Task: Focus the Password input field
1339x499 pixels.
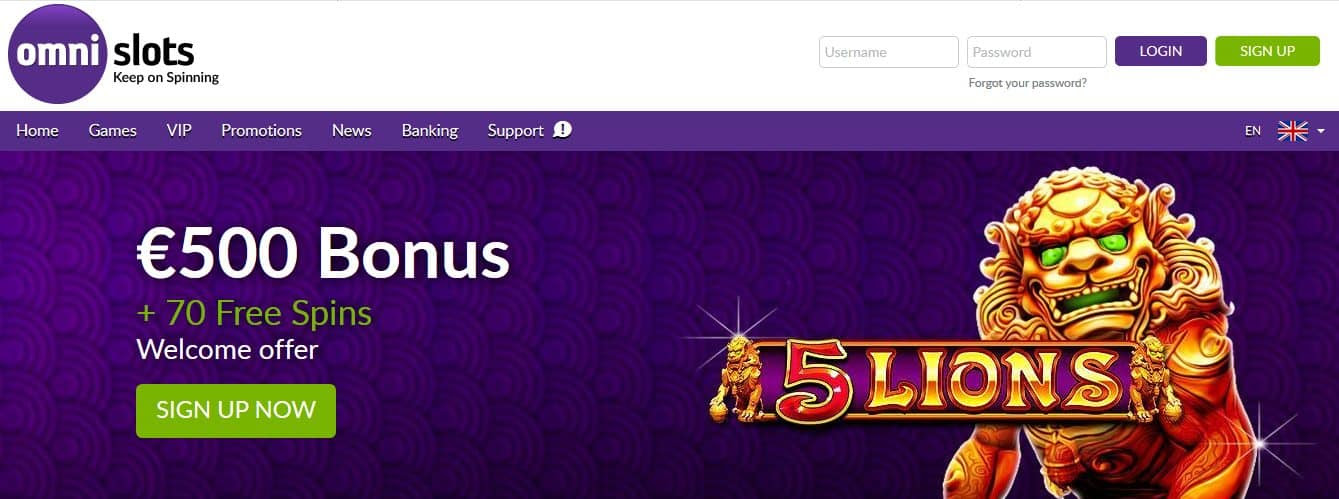Action: point(1037,52)
